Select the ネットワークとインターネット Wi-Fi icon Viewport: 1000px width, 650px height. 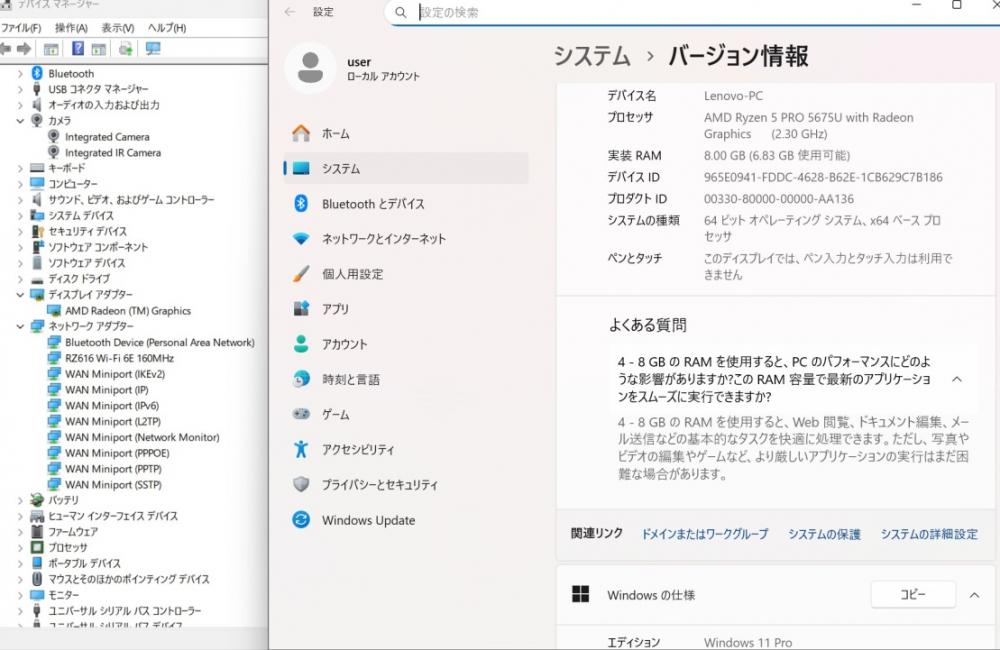301,239
